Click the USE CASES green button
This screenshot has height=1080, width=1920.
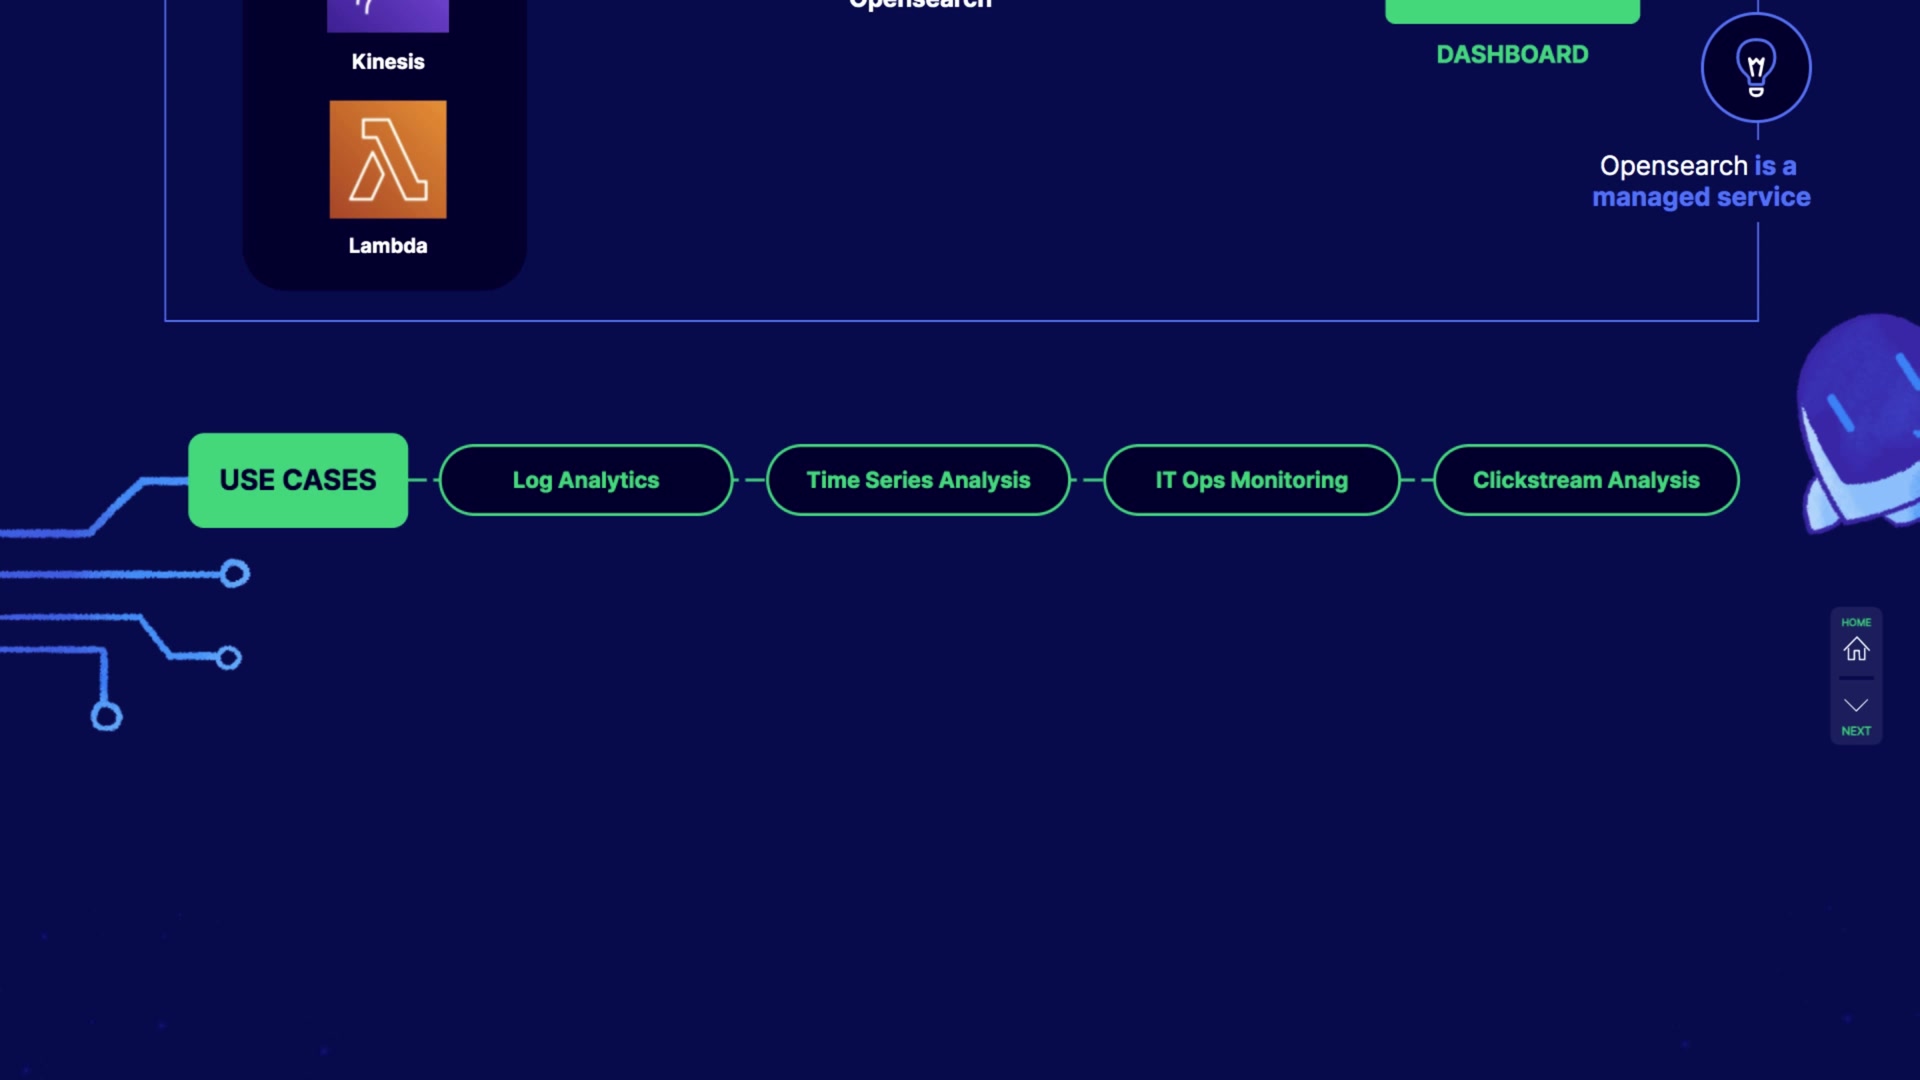click(x=298, y=480)
